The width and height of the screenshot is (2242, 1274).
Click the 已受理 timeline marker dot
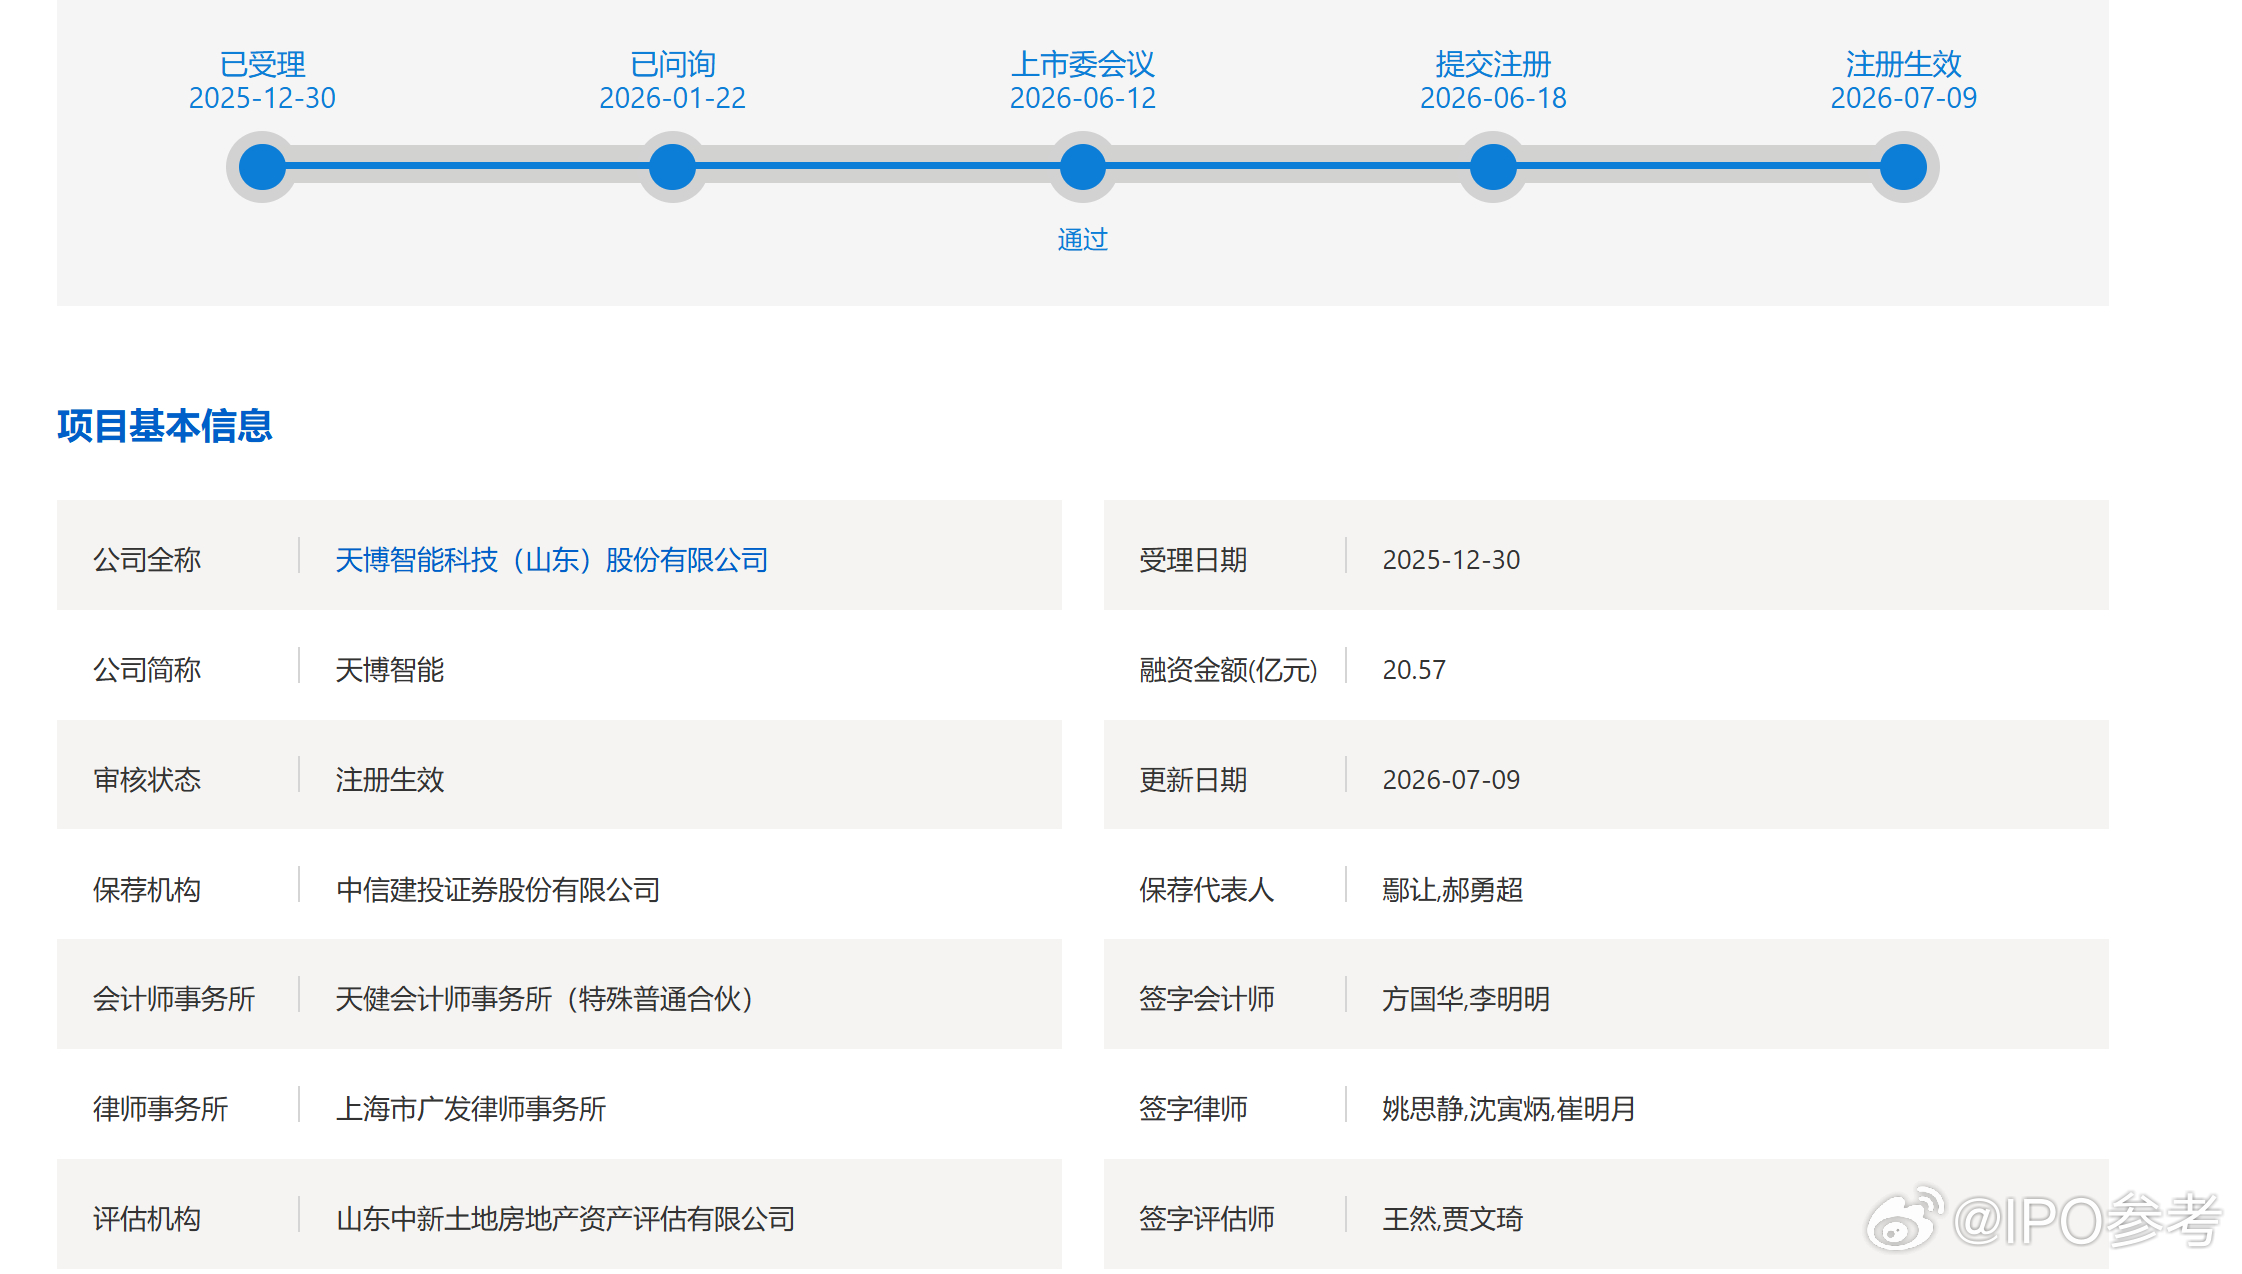tap(262, 167)
